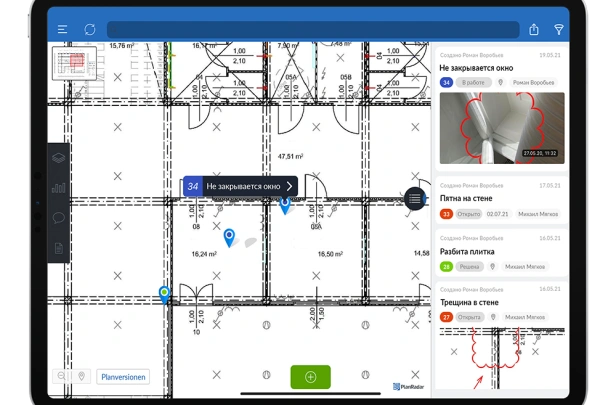This screenshot has width=616, height=405.
Task: Open the Planversionen selector
Action: (x=123, y=377)
